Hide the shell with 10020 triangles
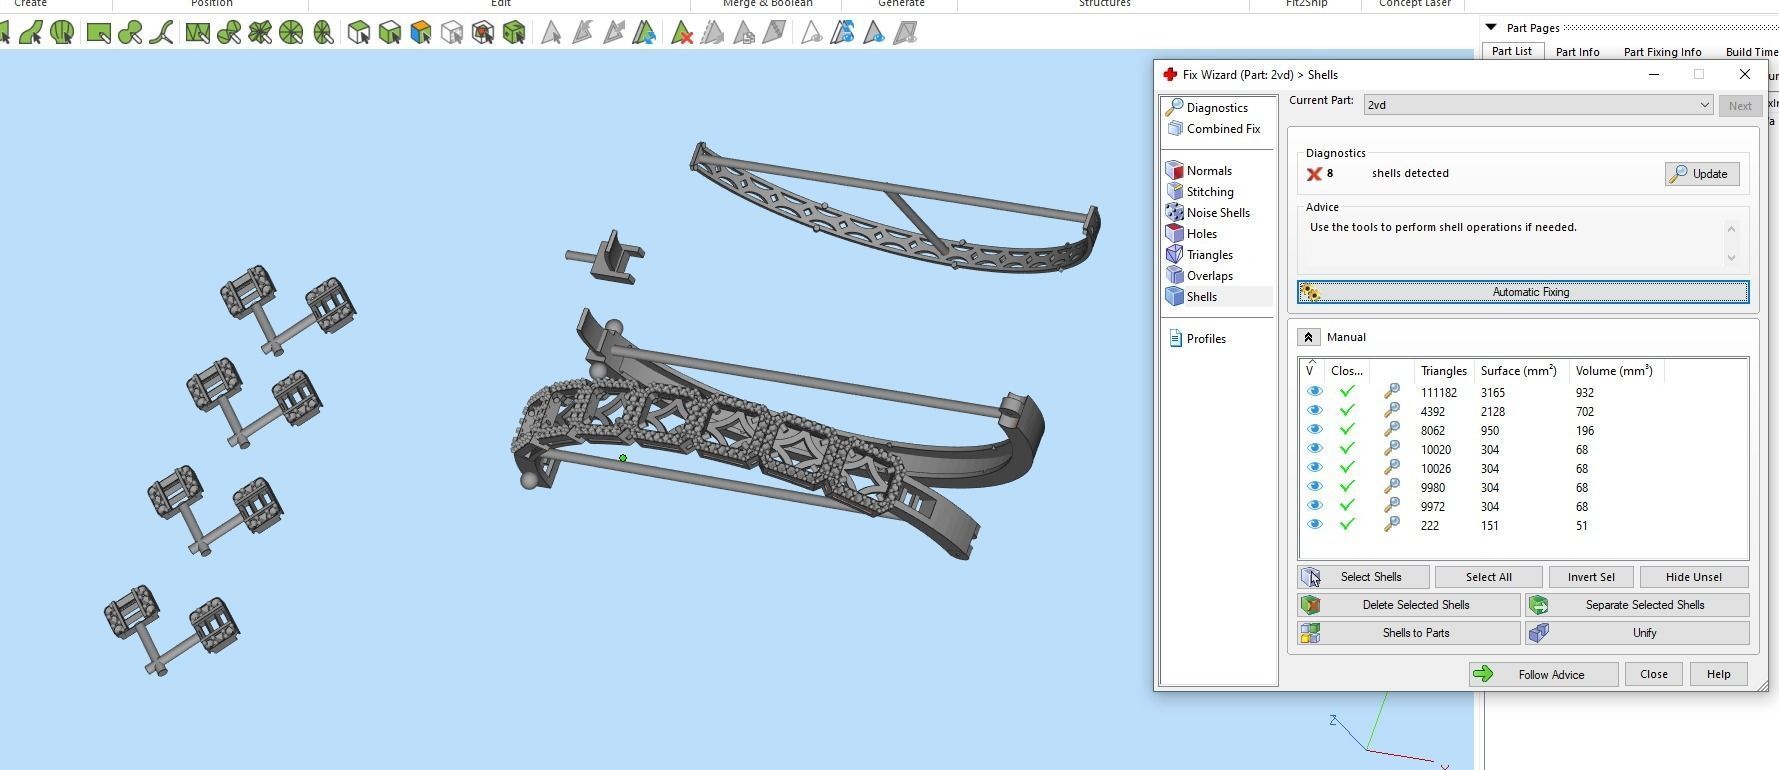The image size is (1779, 770). pos(1314,449)
